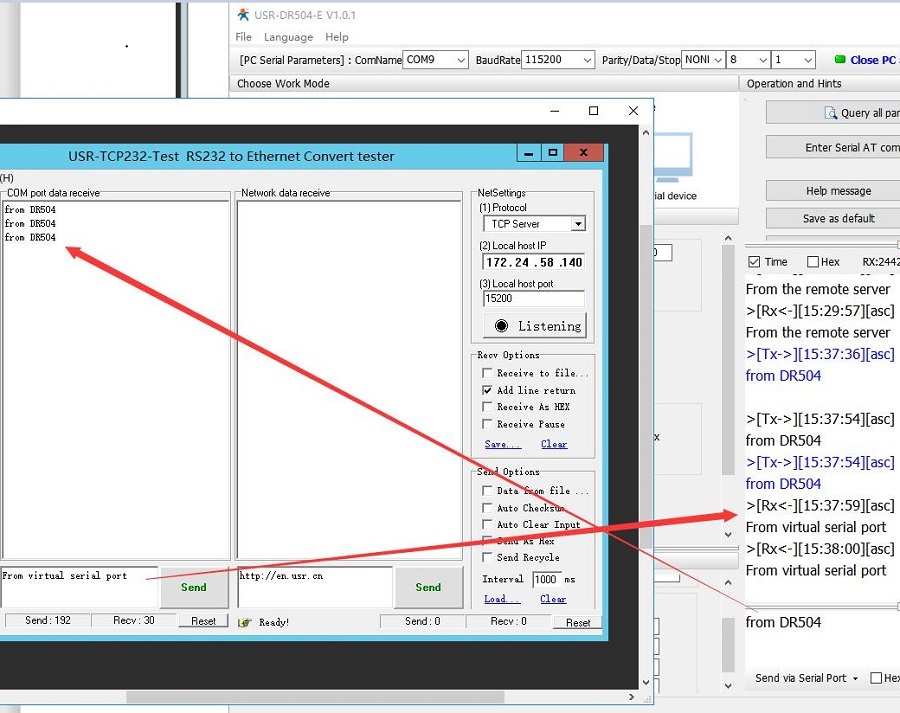The width and height of the screenshot is (900, 713).
Task: Expand Send via Serial Port dropdown arrow
Action: coord(855,679)
